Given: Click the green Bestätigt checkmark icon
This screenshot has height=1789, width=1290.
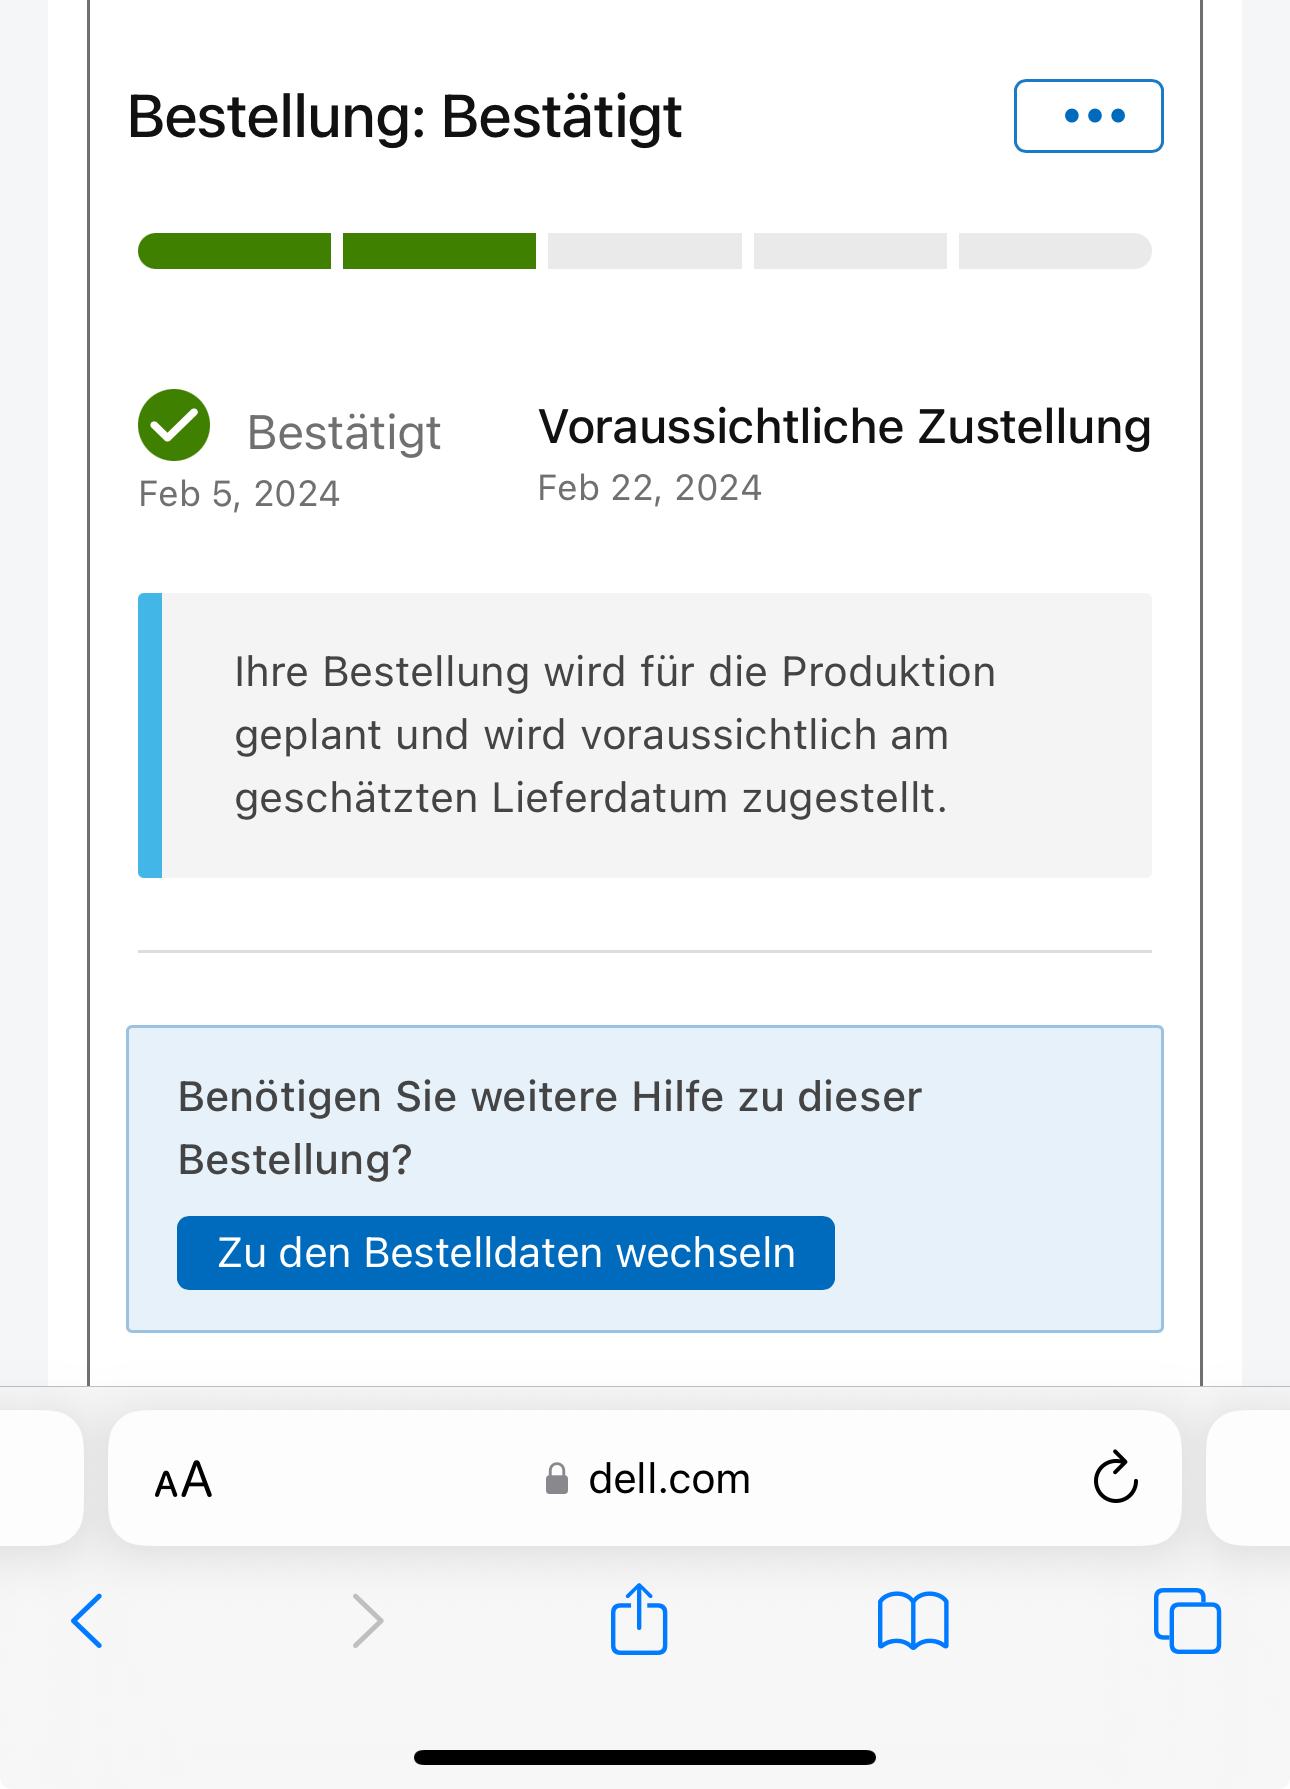Looking at the screenshot, I should 174,425.
